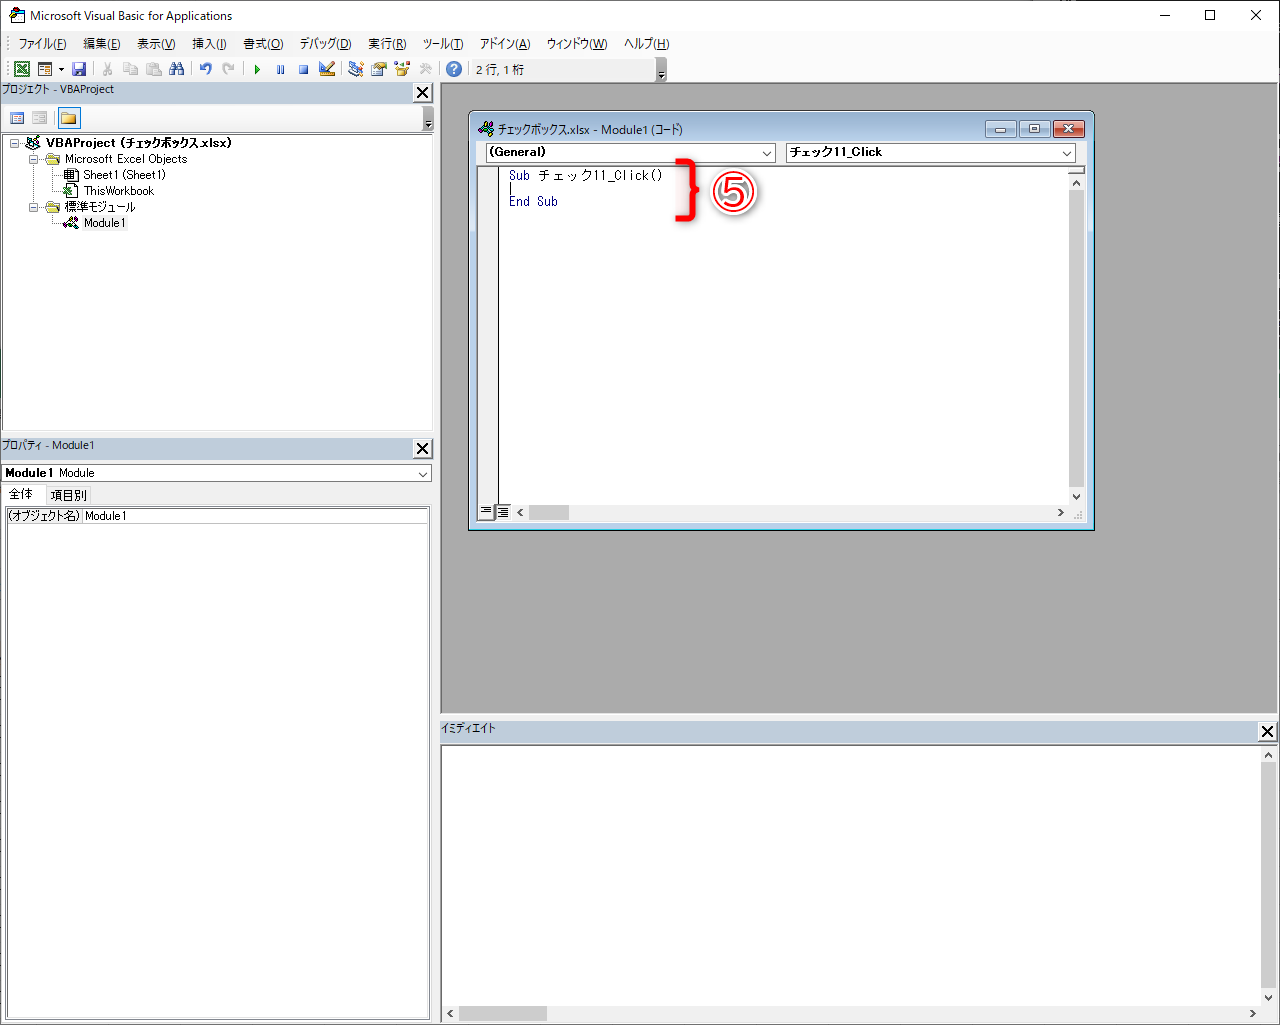Open the 挿入(I) menu
Screen dimensions: 1280x1025
coord(209,44)
